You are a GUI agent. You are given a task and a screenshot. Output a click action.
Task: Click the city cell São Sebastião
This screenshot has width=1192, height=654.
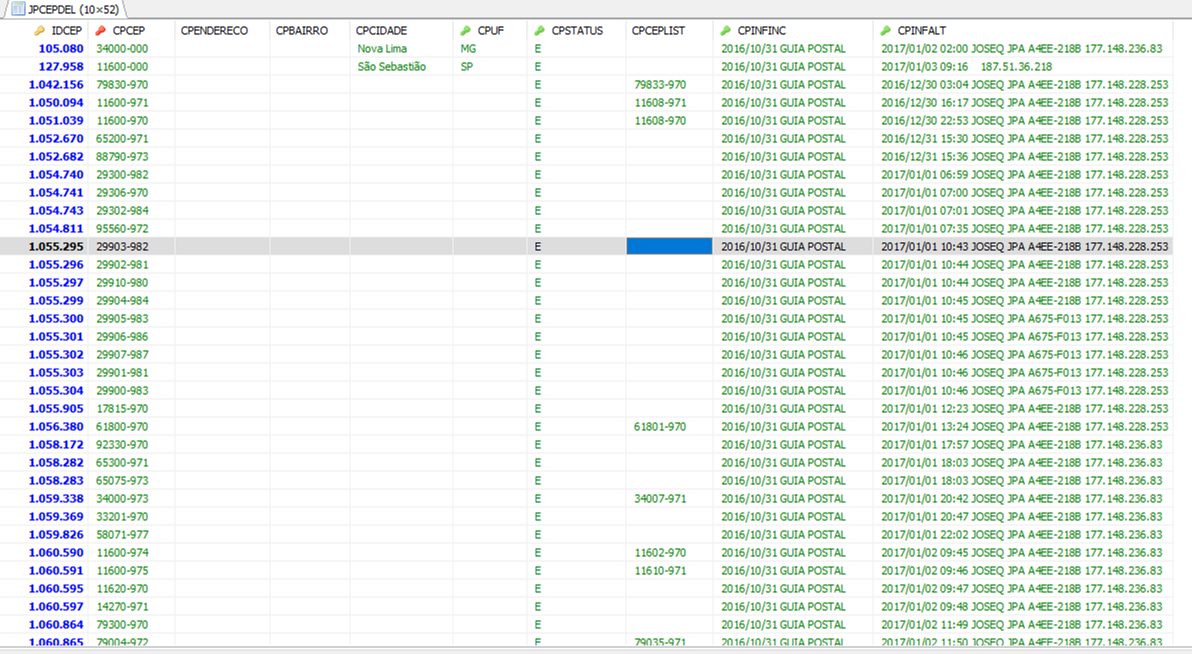(392, 67)
